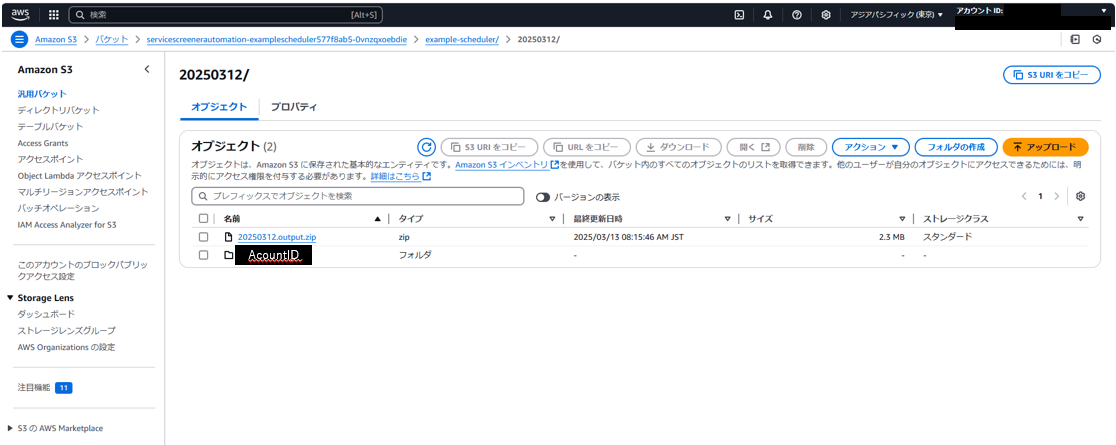The height and width of the screenshot is (445, 1116).
Task: Open the Asia Pacific (Tokyo) region dropdown
Action: 897,14
